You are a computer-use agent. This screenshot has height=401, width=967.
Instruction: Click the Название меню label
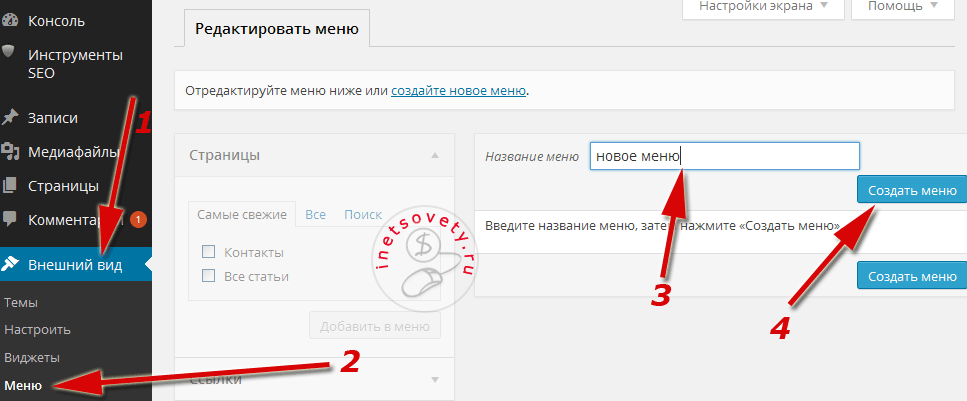[x=532, y=157]
